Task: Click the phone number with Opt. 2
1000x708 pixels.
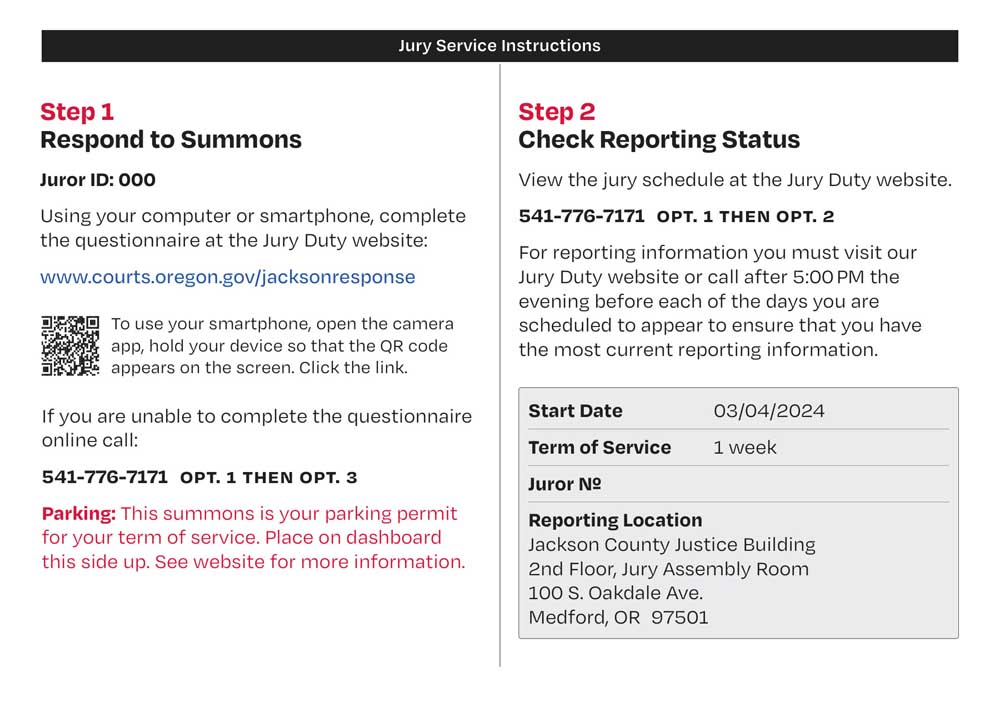Action: pos(675,216)
